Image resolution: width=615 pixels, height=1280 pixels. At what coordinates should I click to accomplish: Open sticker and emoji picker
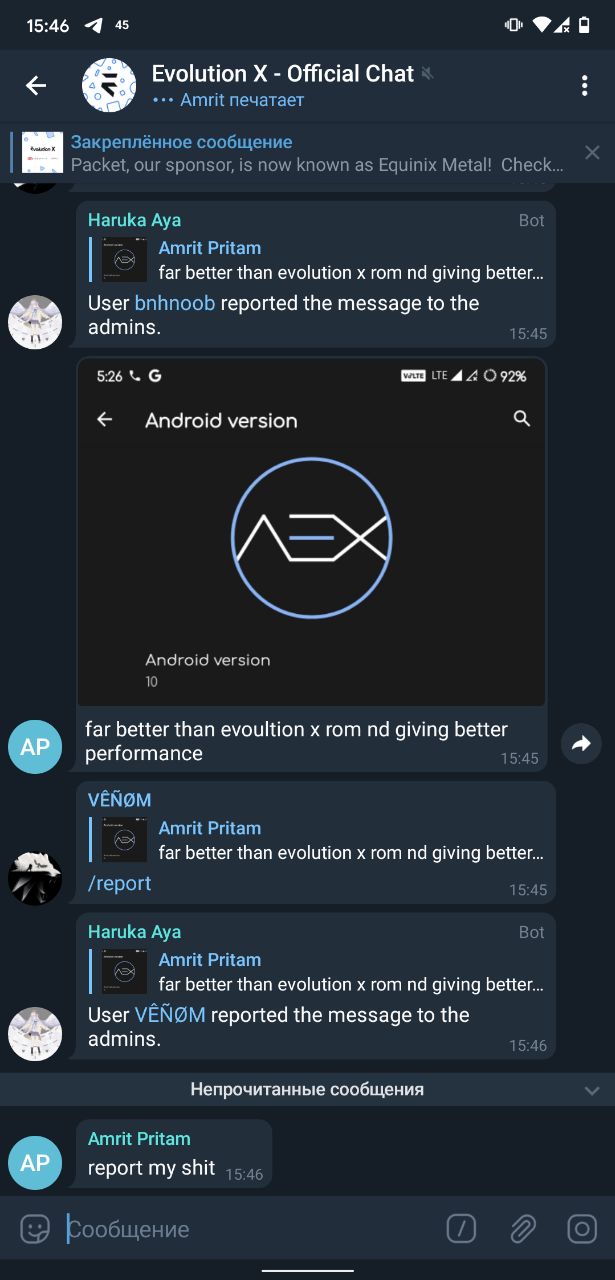(x=35, y=1228)
